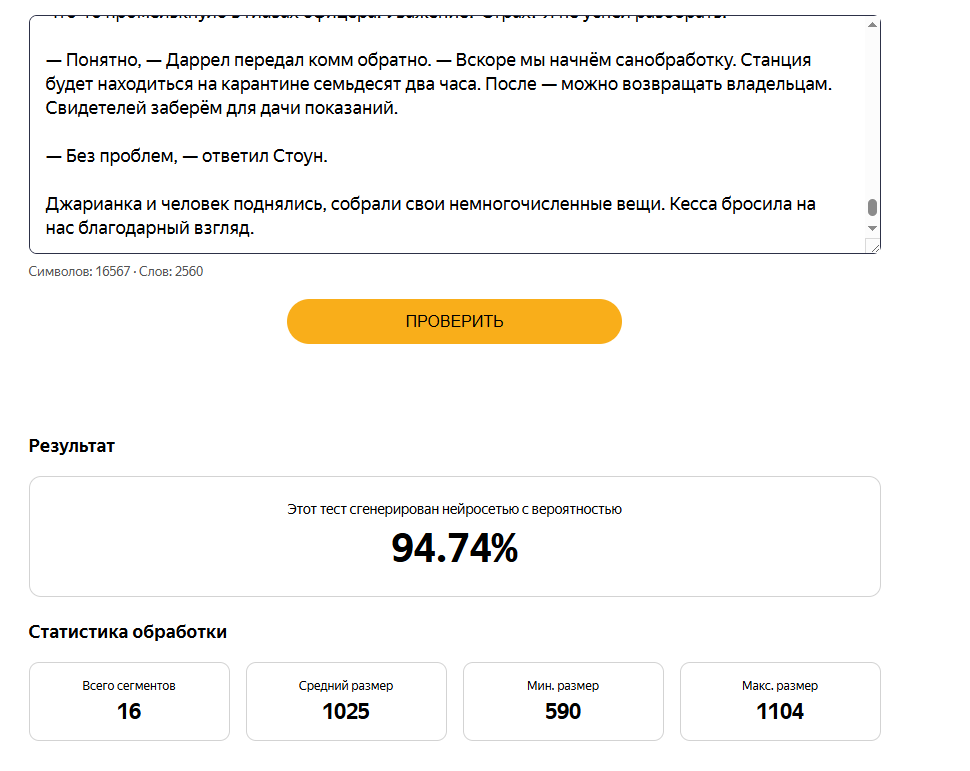Click the 'Статистика обработки' heading
Screen dimensions: 970x771
tap(127, 632)
